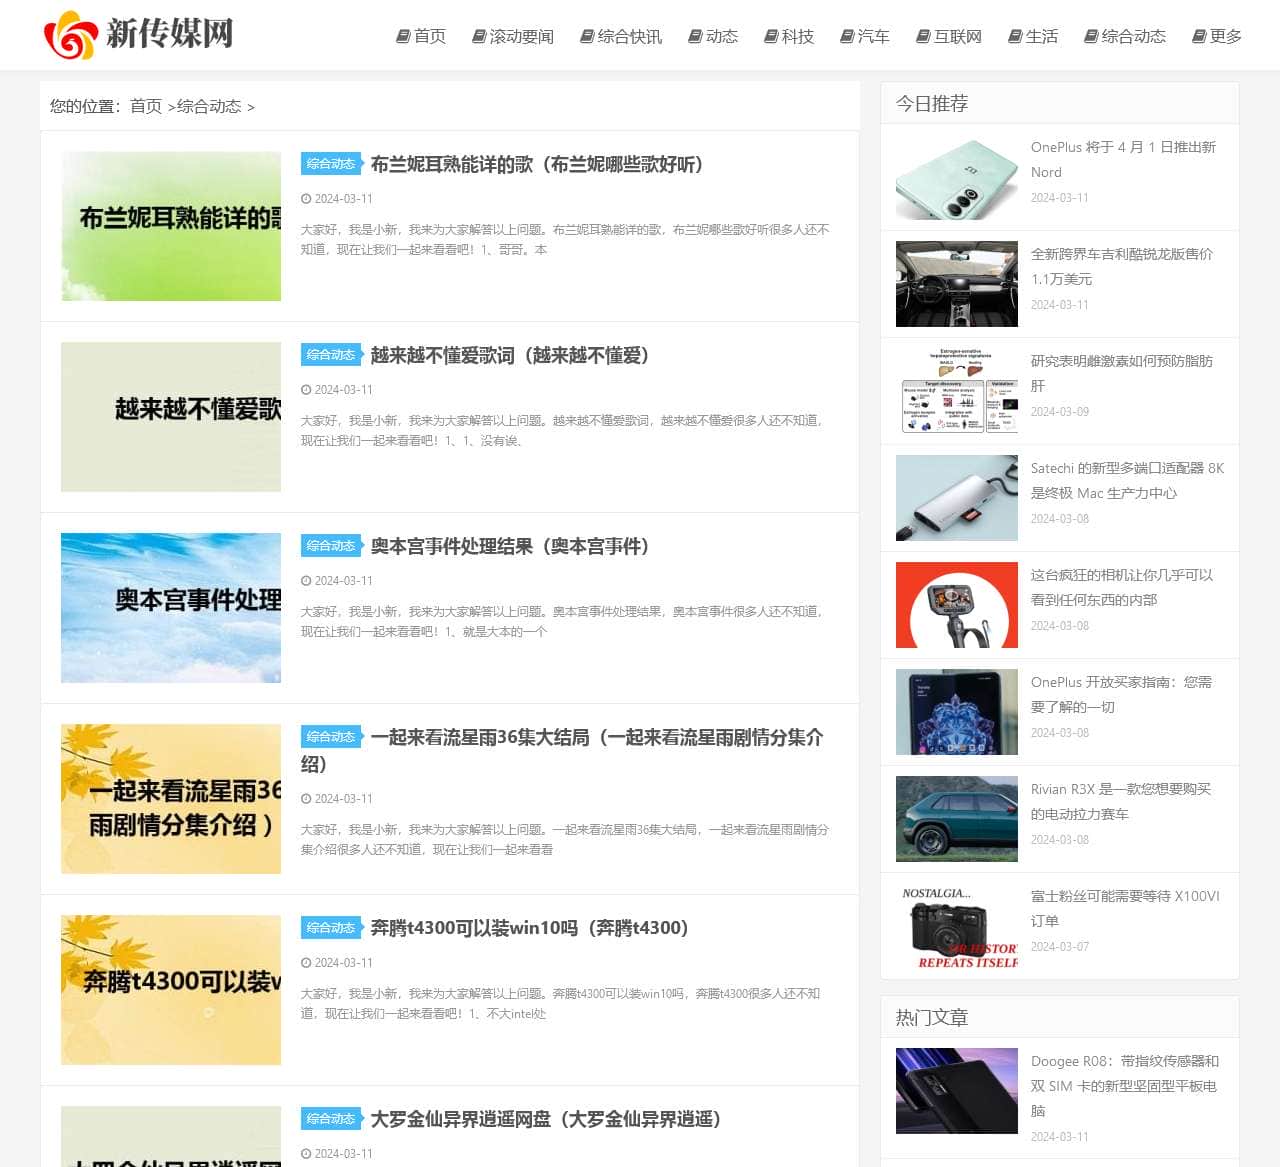Click 综合动态 tag on 布兰妮 article
This screenshot has height=1167, width=1280.
331,164
